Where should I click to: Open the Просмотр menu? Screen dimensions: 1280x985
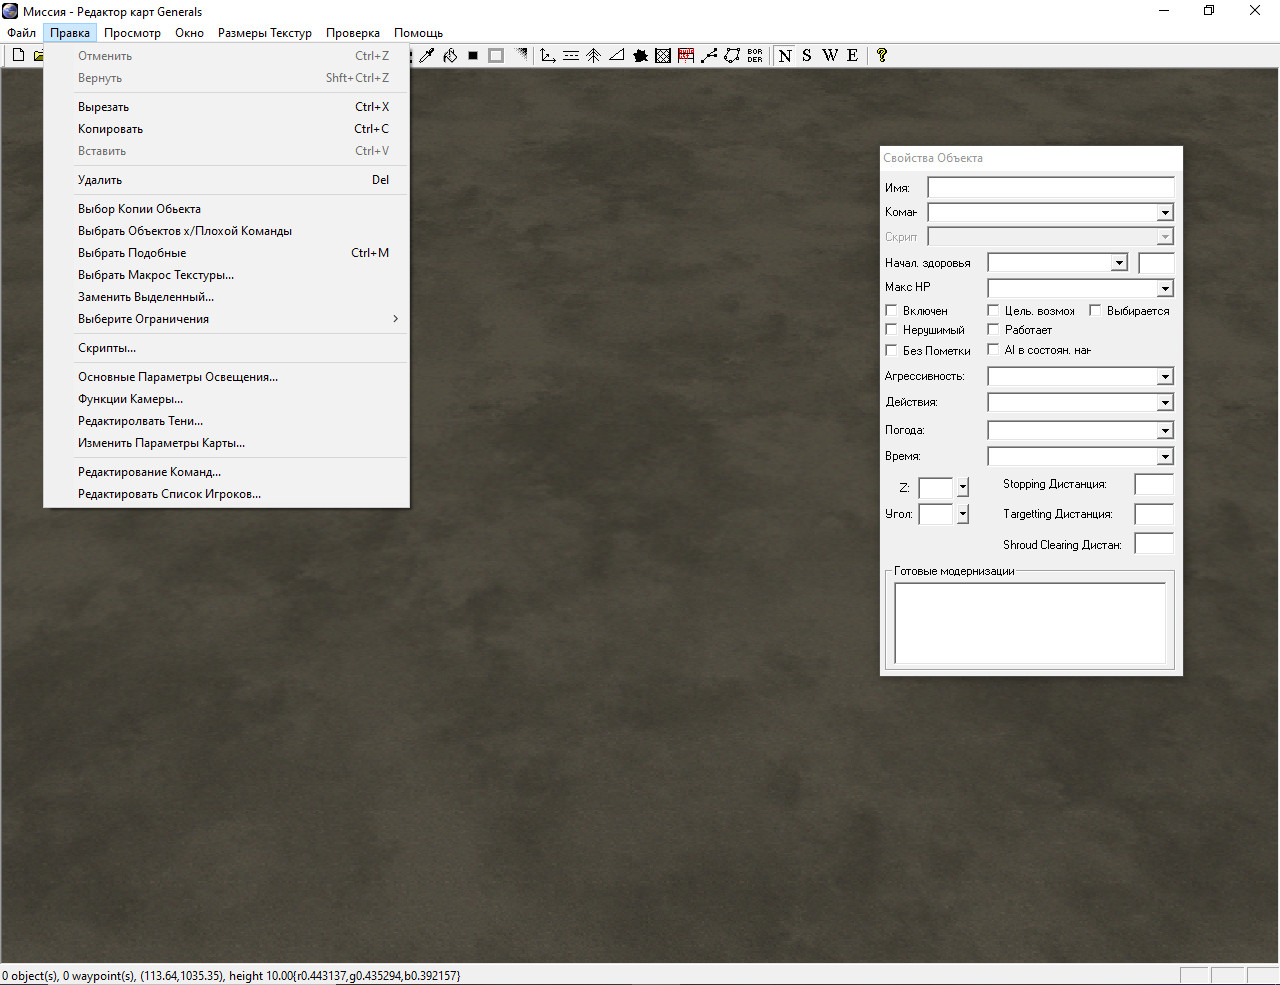tap(132, 33)
